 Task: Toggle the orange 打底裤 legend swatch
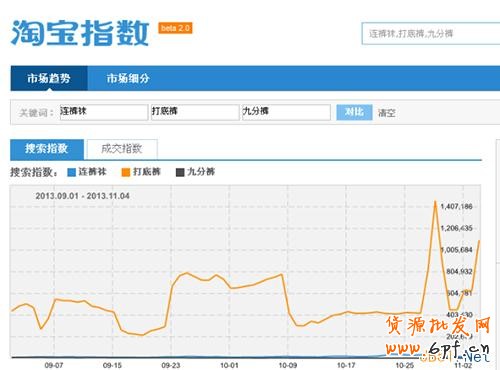pyautogui.click(x=126, y=172)
